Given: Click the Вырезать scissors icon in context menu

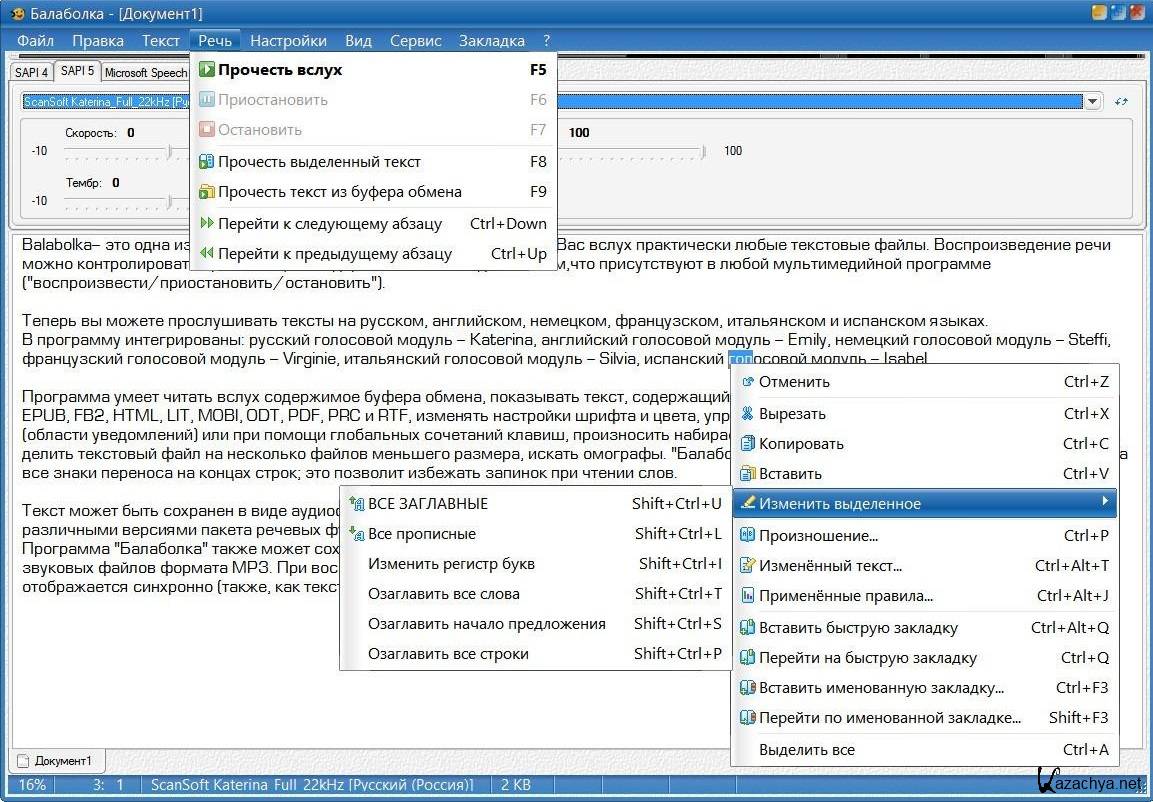Looking at the screenshot, I should pyautogui.click(x=747, y=414).
